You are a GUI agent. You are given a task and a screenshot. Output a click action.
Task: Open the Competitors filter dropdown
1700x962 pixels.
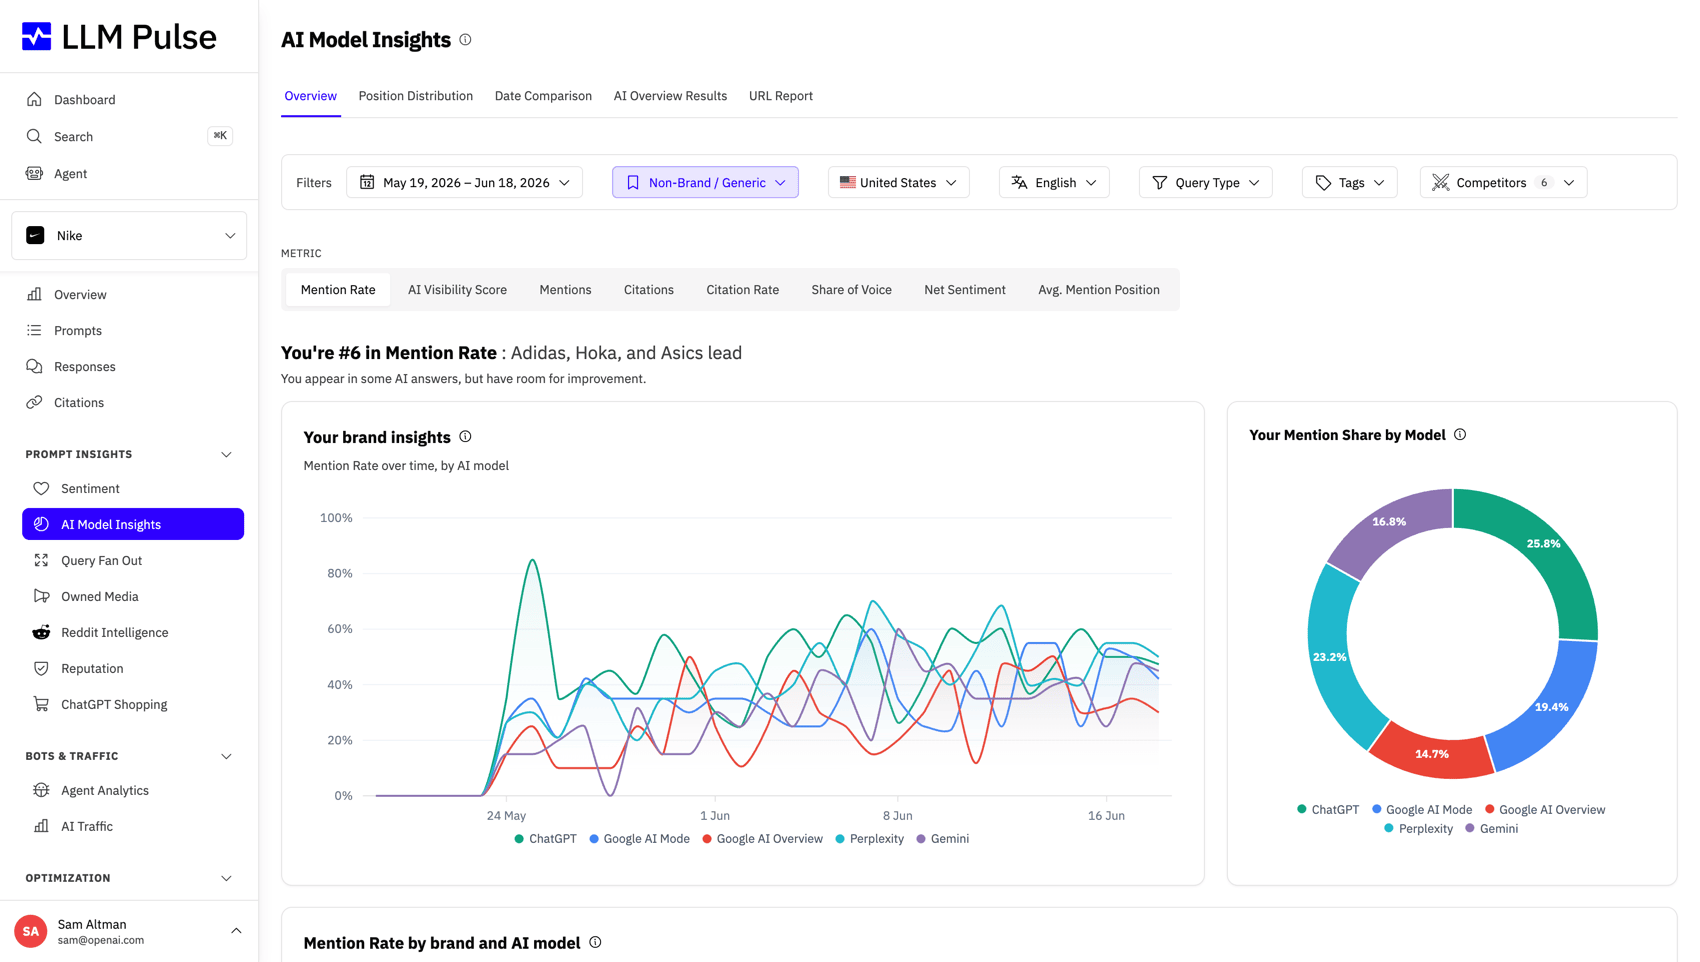tap(1503, 182)
